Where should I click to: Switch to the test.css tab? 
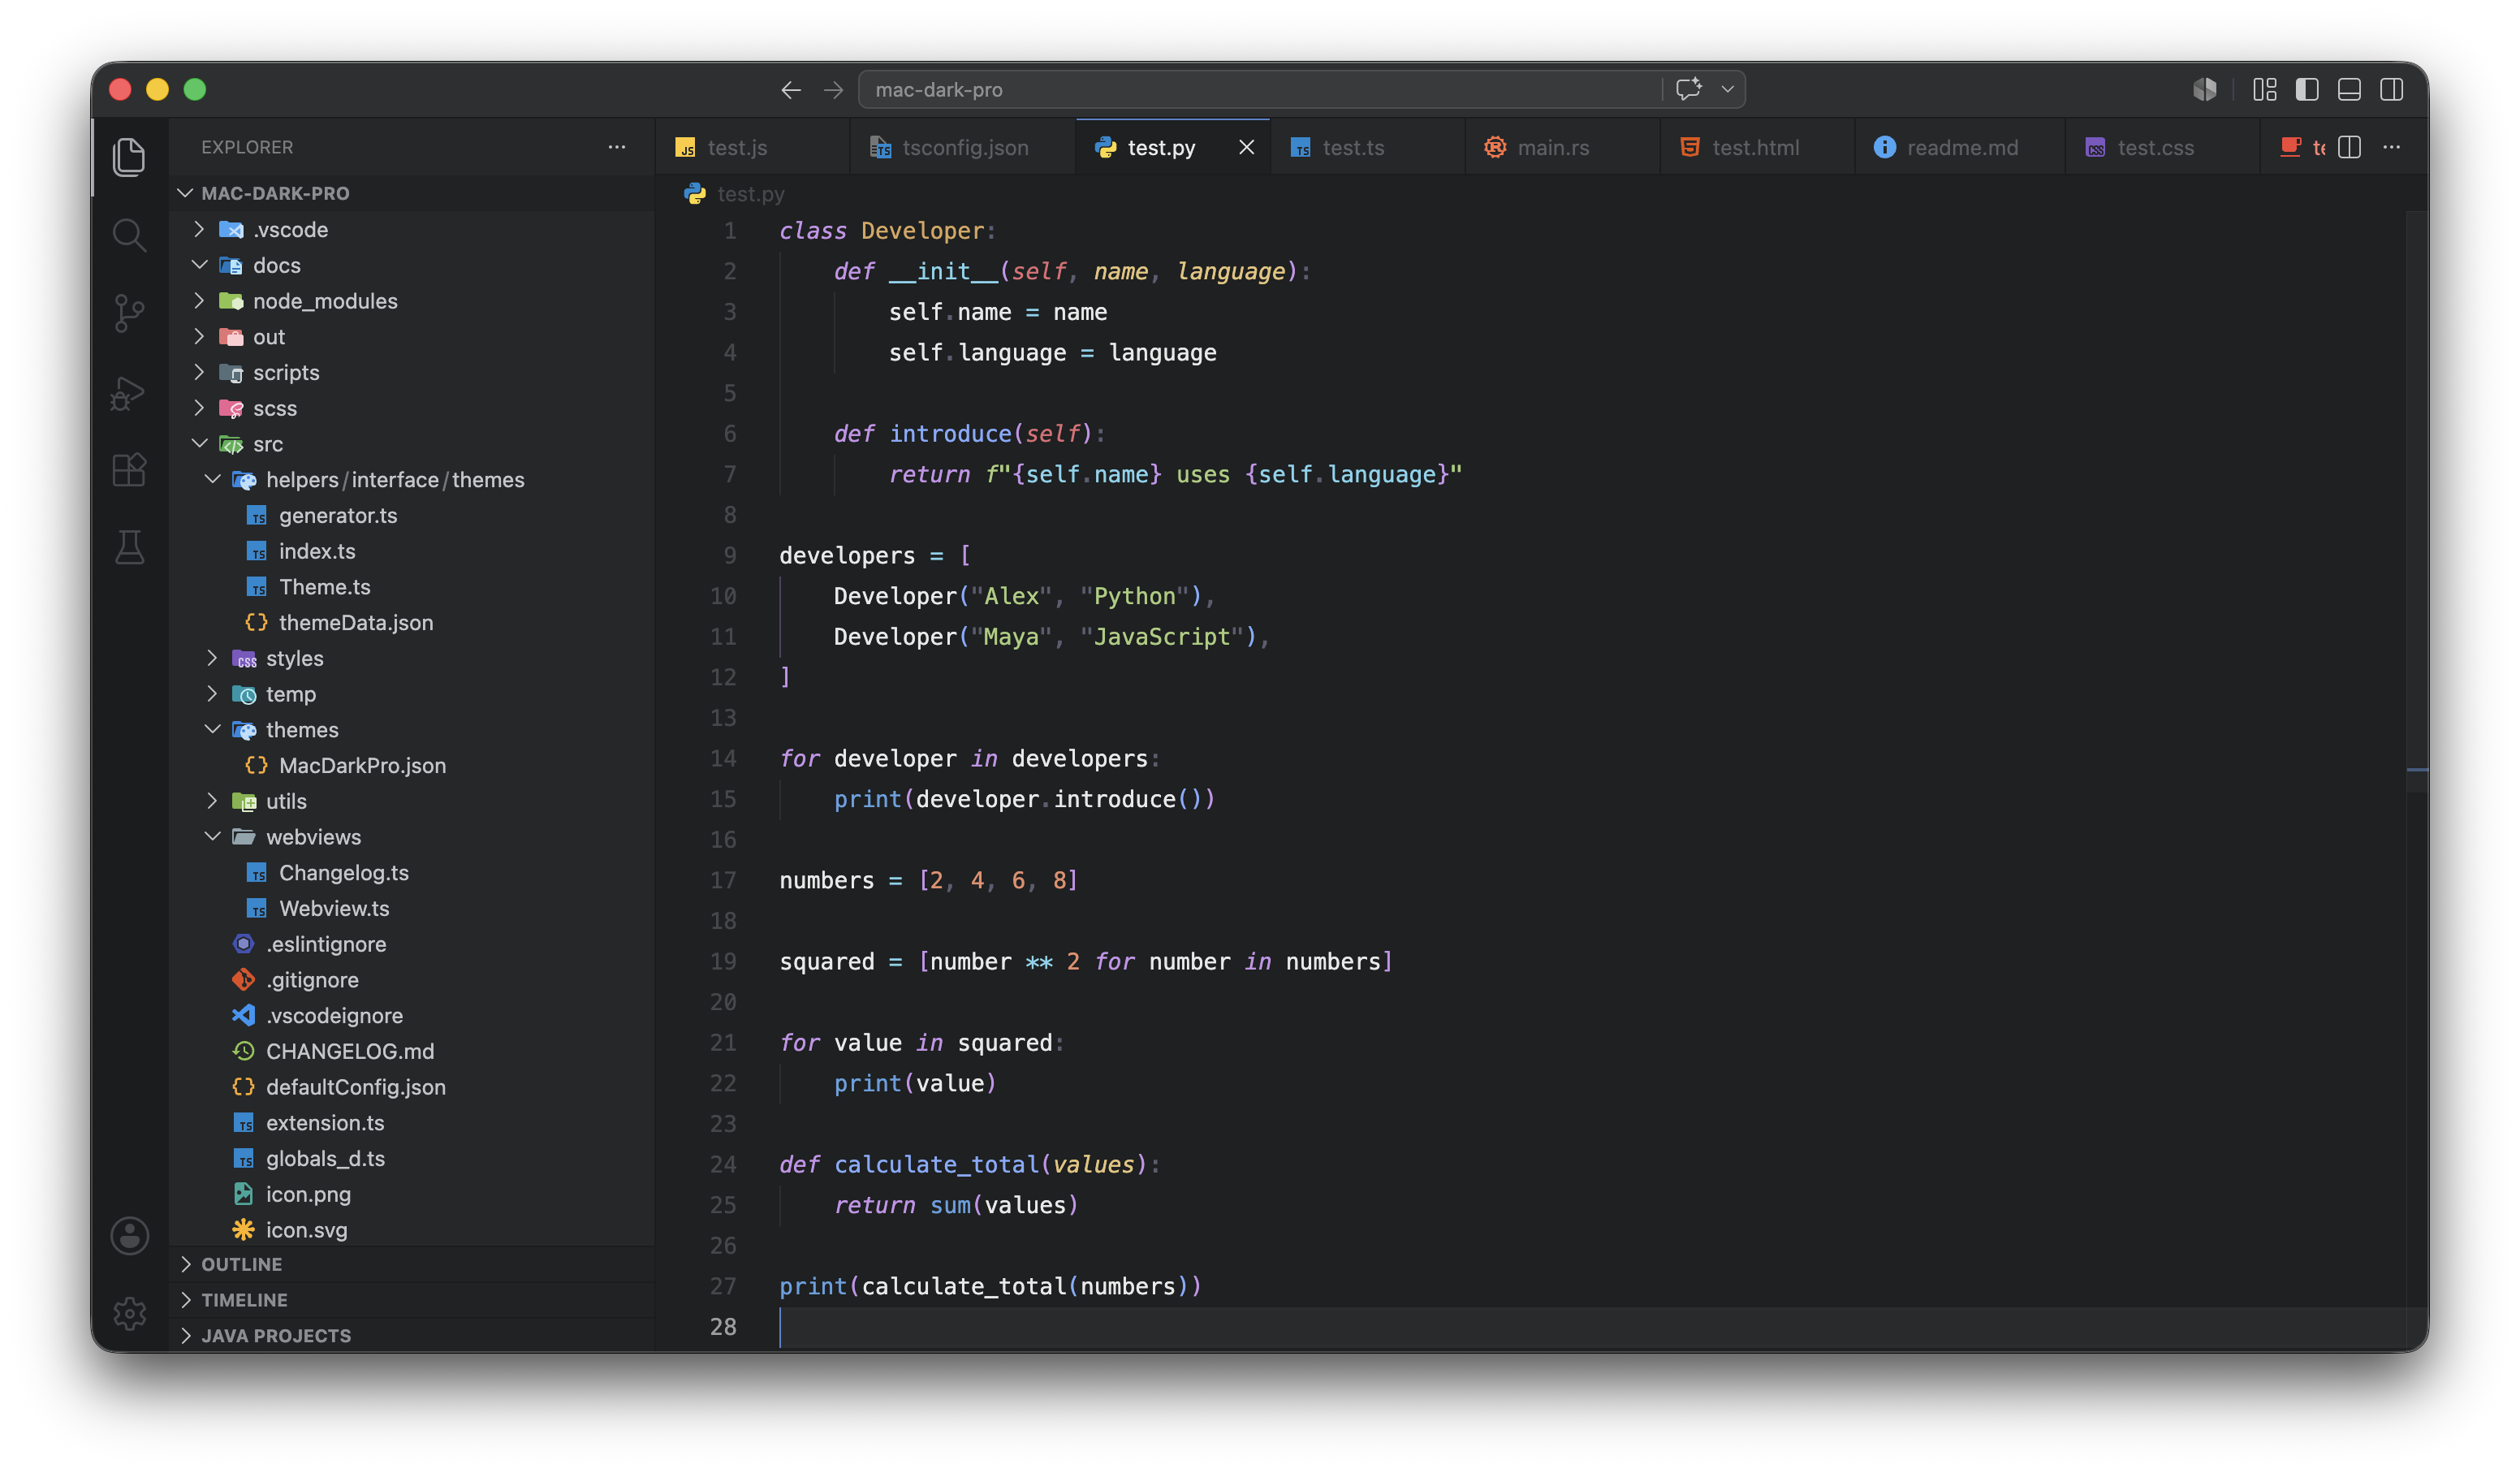click(2161, 147)
